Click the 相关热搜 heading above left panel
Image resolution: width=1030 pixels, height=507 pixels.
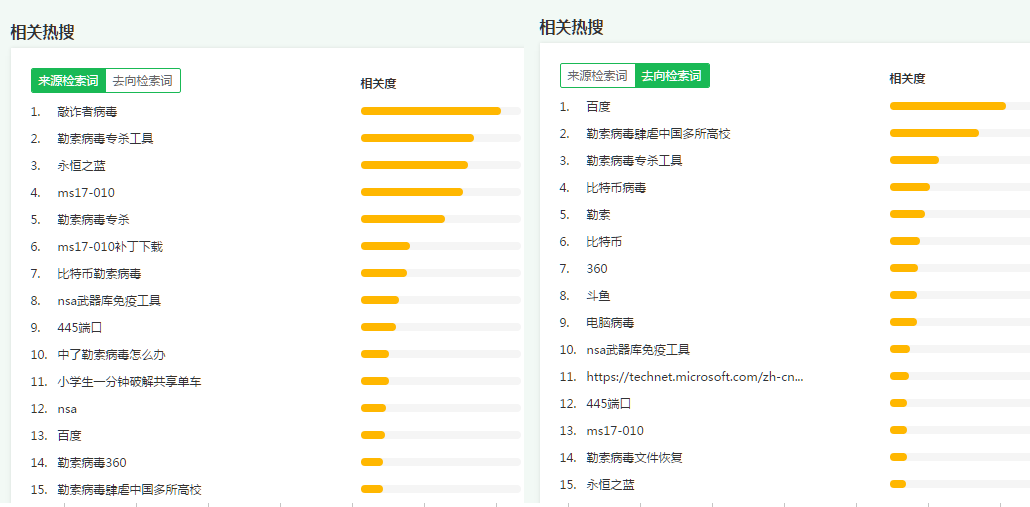(x=42, y=32)
